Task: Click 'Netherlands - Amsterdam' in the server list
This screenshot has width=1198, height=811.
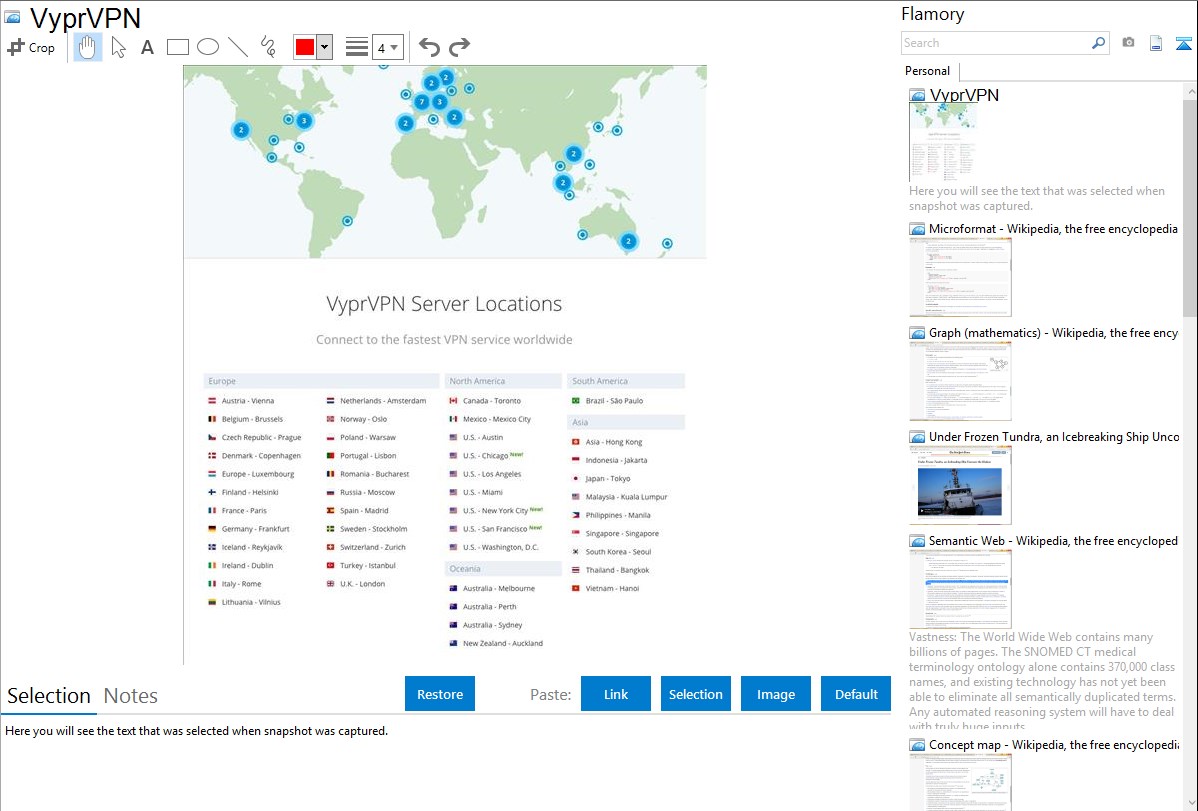Action: pos(383,401)
